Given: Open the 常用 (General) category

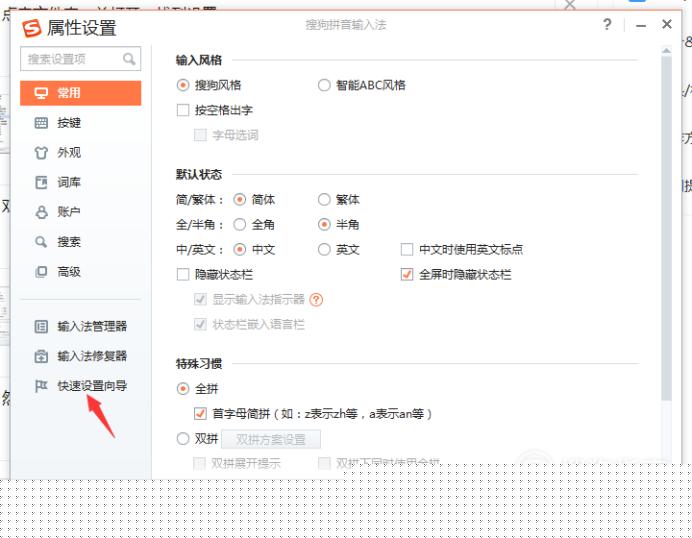Looking at the screenshot, I should point(80,93).
